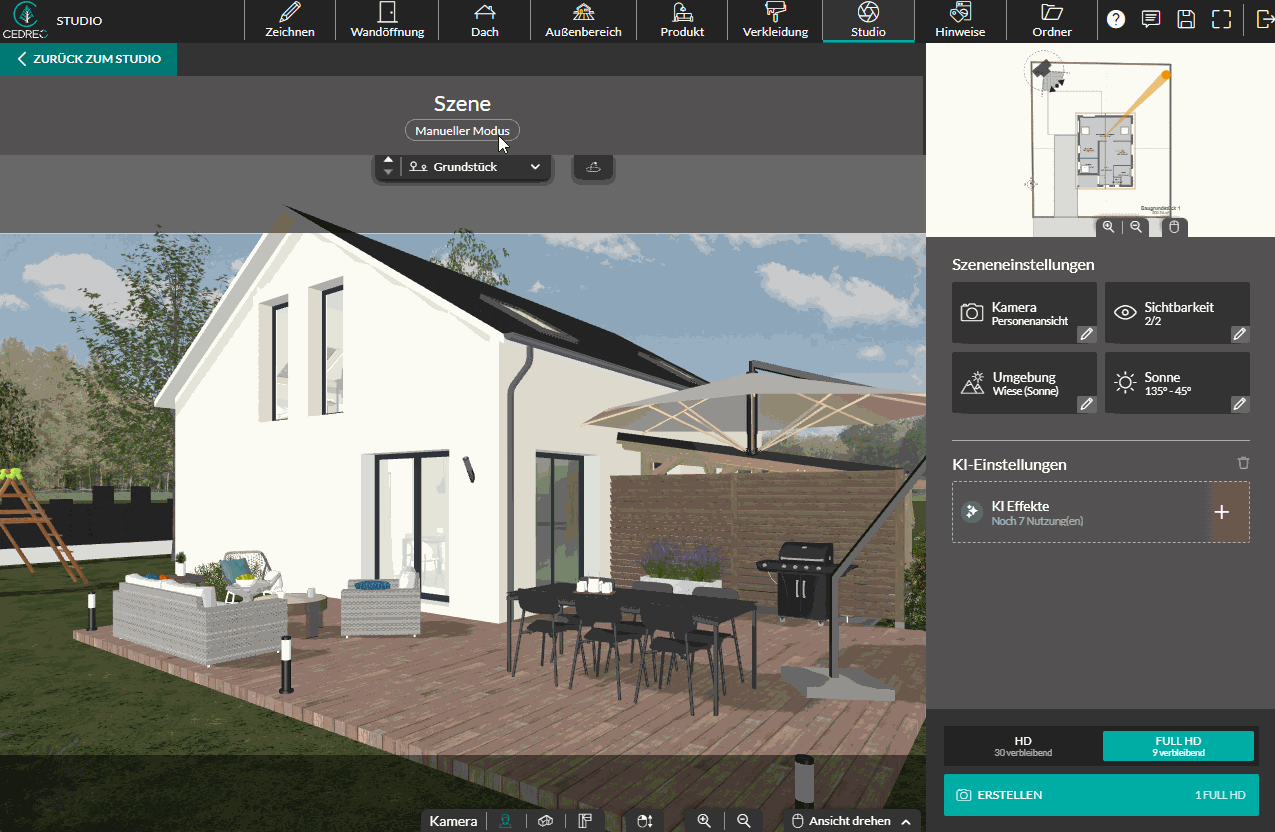The height and width of the screenshot is (832, 1275).
Task: Zoom out on the floor plan minimap
Action: coord(1136,227)
